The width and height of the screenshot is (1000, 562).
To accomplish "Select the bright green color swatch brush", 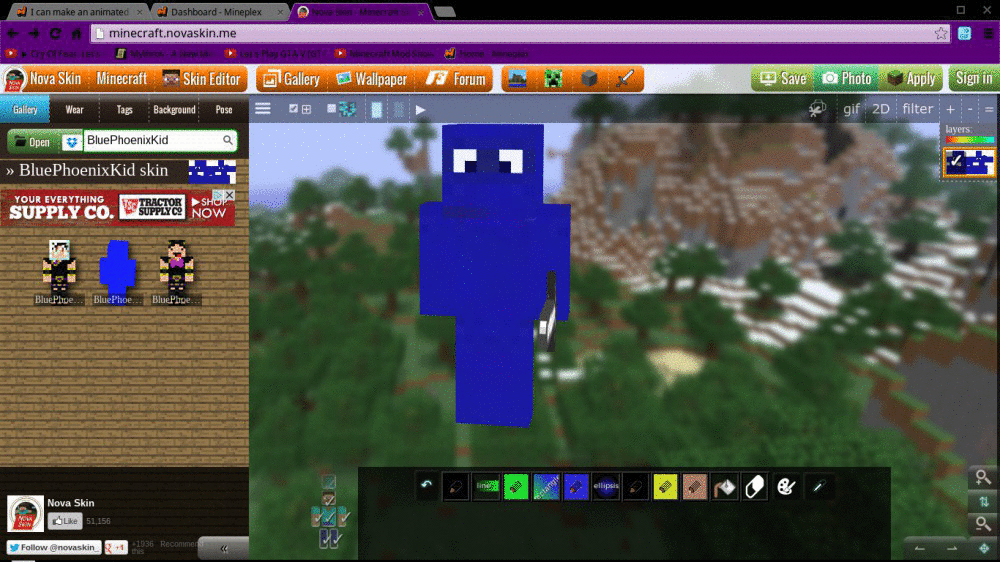I will (516, 486).
